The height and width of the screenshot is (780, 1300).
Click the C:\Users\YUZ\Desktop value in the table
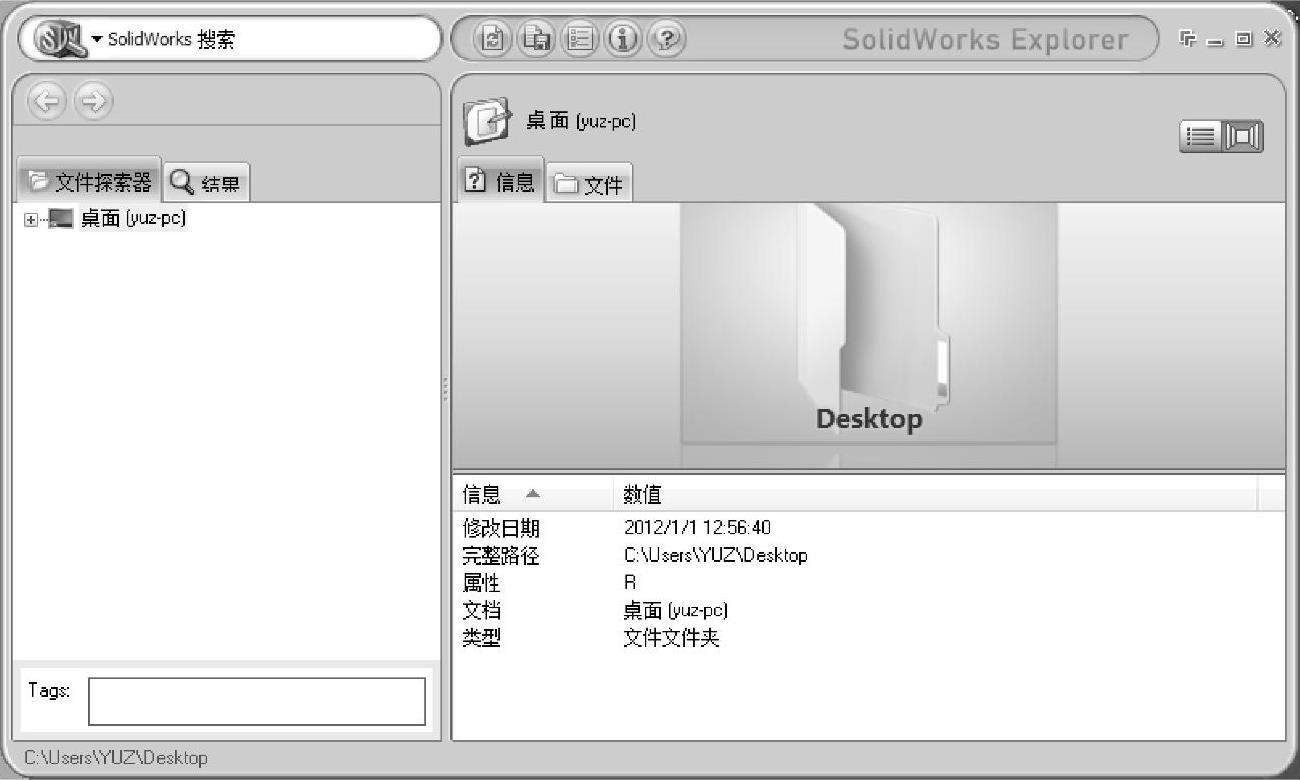pos(715,555)
